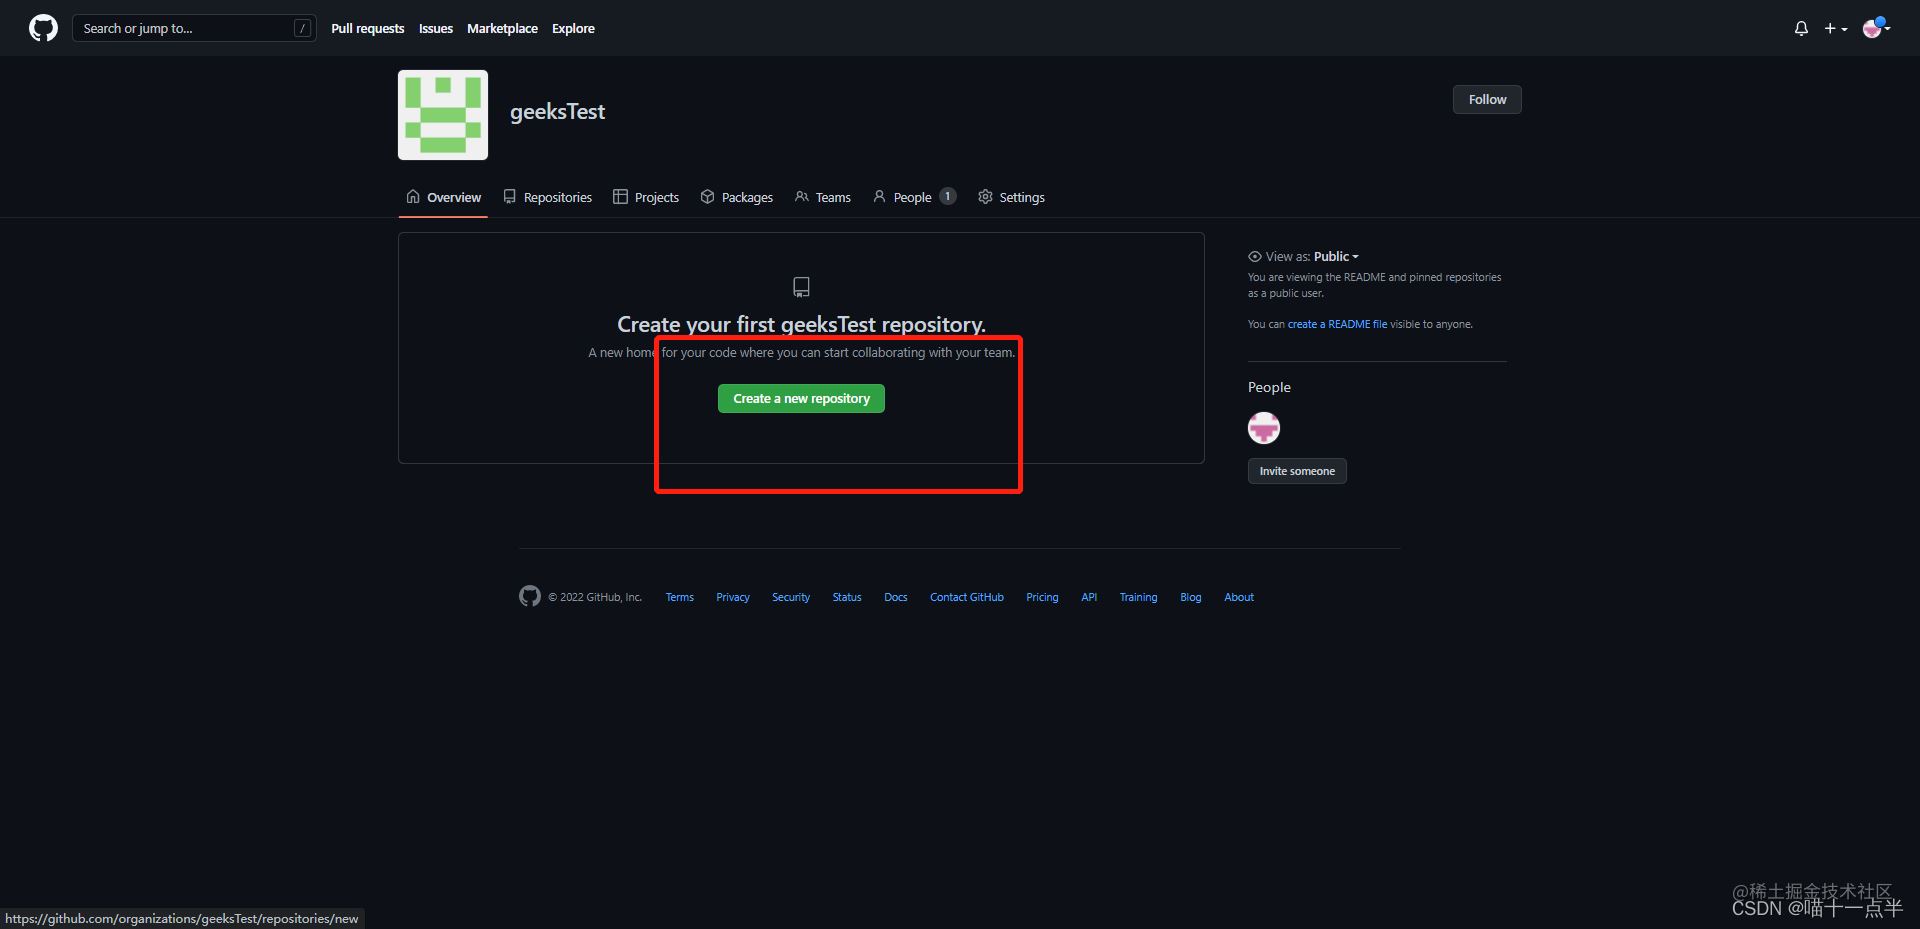This screenshot has width=1920, height=929.
Task: Open the notifications bell
Action: [1801, 29]
